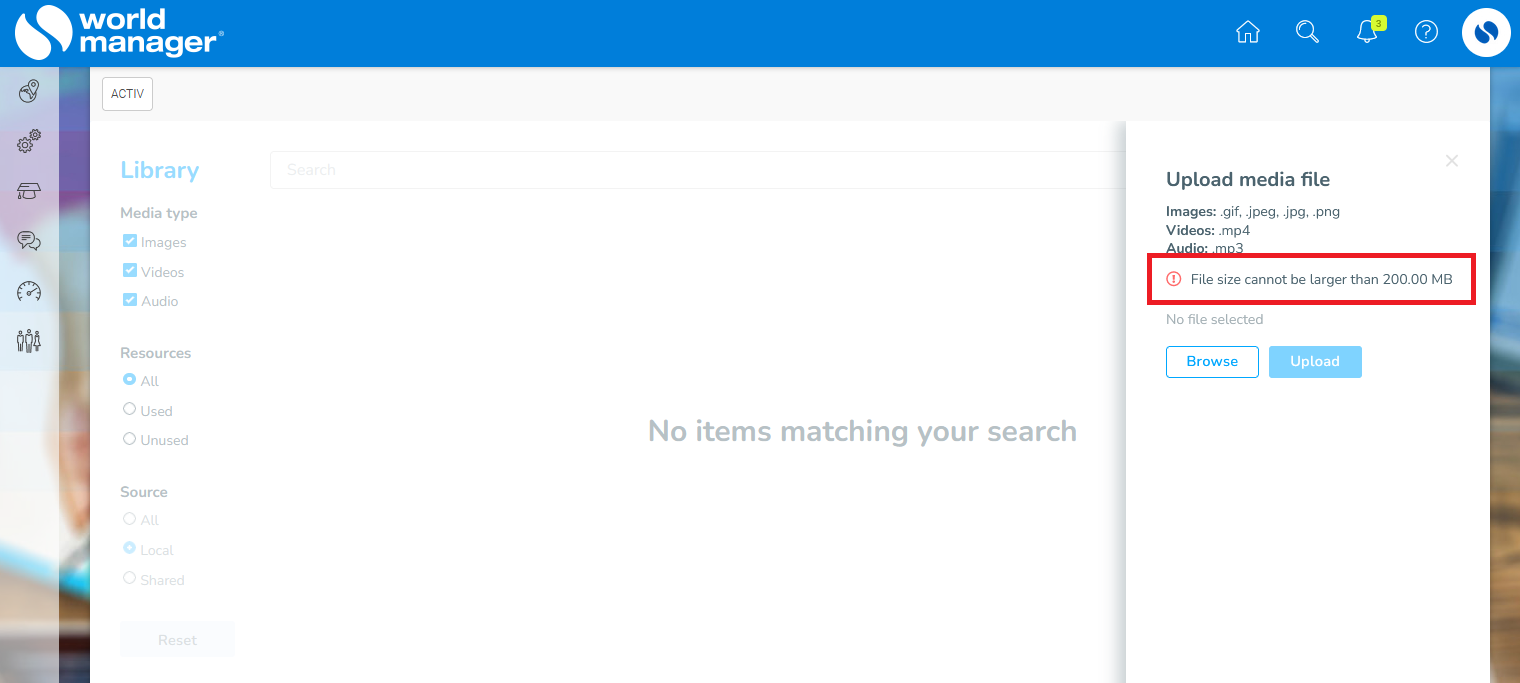Click the search magnifier icon
1520x683 pixels.
click(1307, 32)
